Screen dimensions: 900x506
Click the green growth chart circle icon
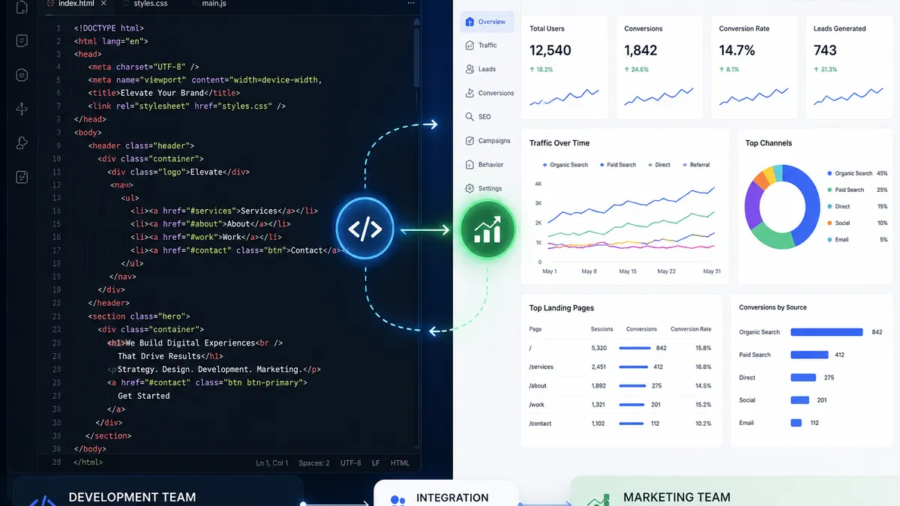click(487, 229)
